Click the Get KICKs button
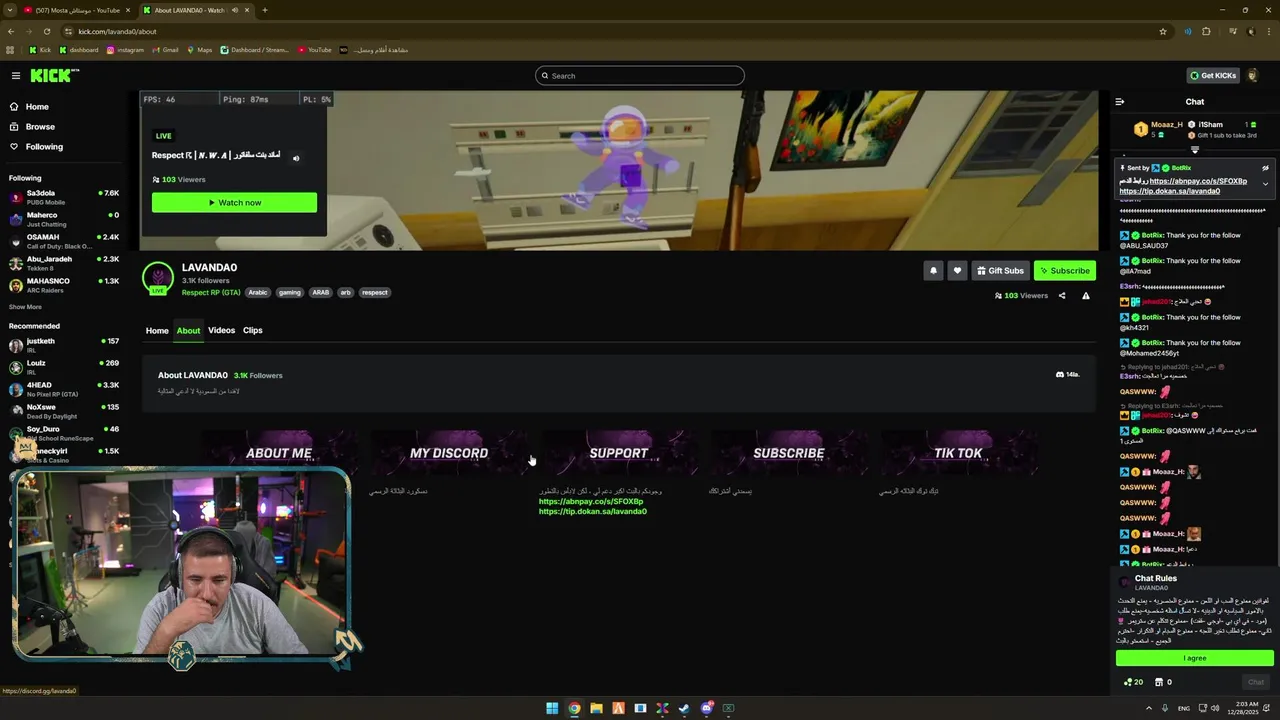This screenshot has width=1280, height=720. point(1213,76)
